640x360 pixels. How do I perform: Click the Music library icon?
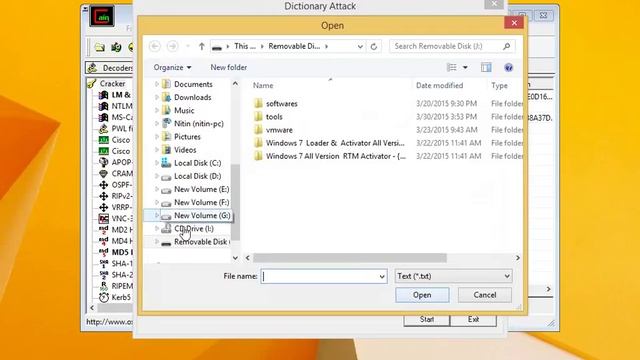coord(166,110)
